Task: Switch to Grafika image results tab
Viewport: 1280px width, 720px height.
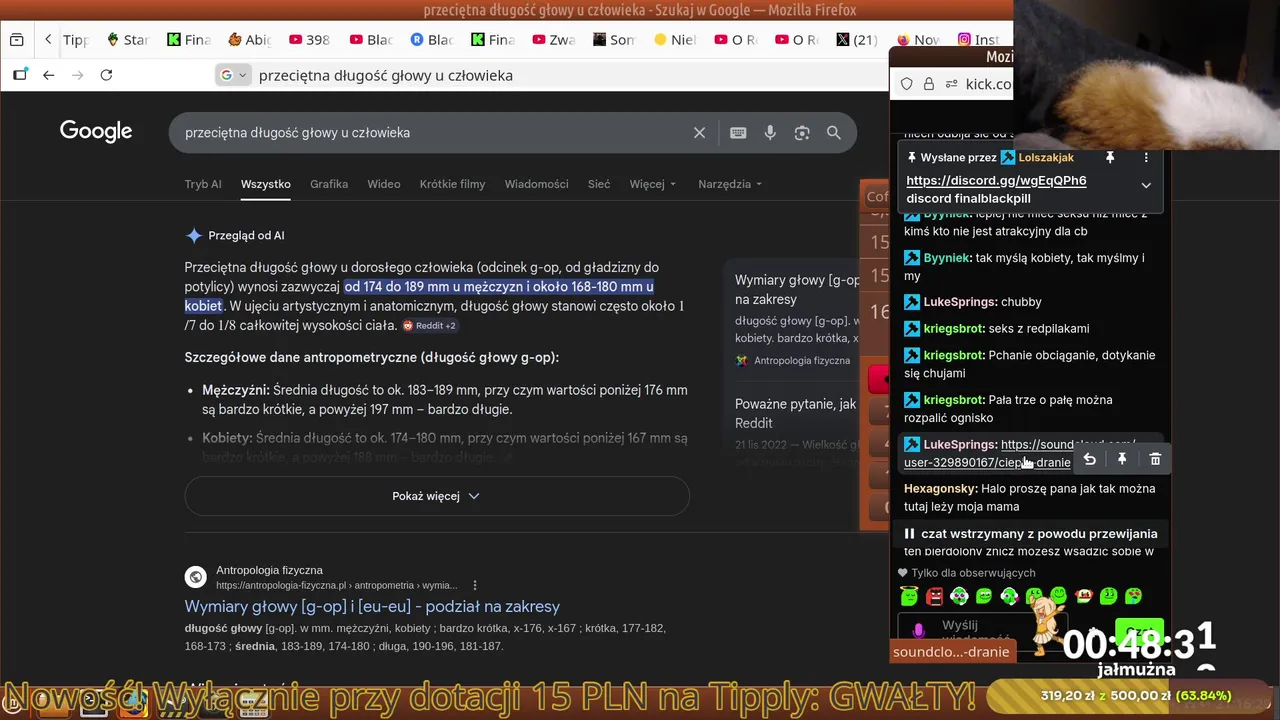Action: tap(329, 184)
